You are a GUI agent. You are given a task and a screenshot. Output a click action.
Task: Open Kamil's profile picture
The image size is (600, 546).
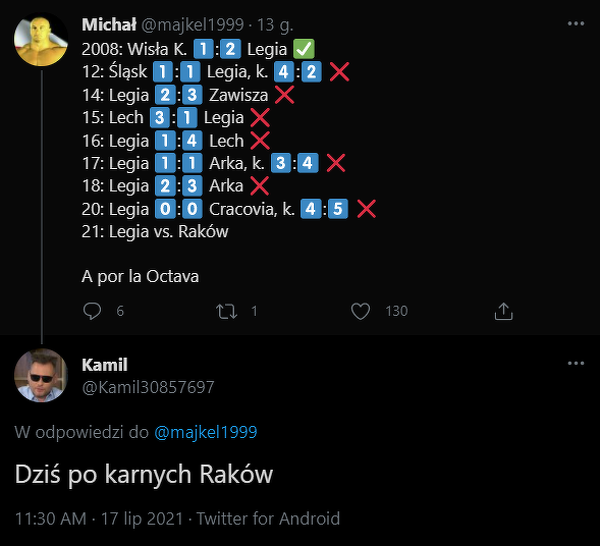[x=41, y=376]
